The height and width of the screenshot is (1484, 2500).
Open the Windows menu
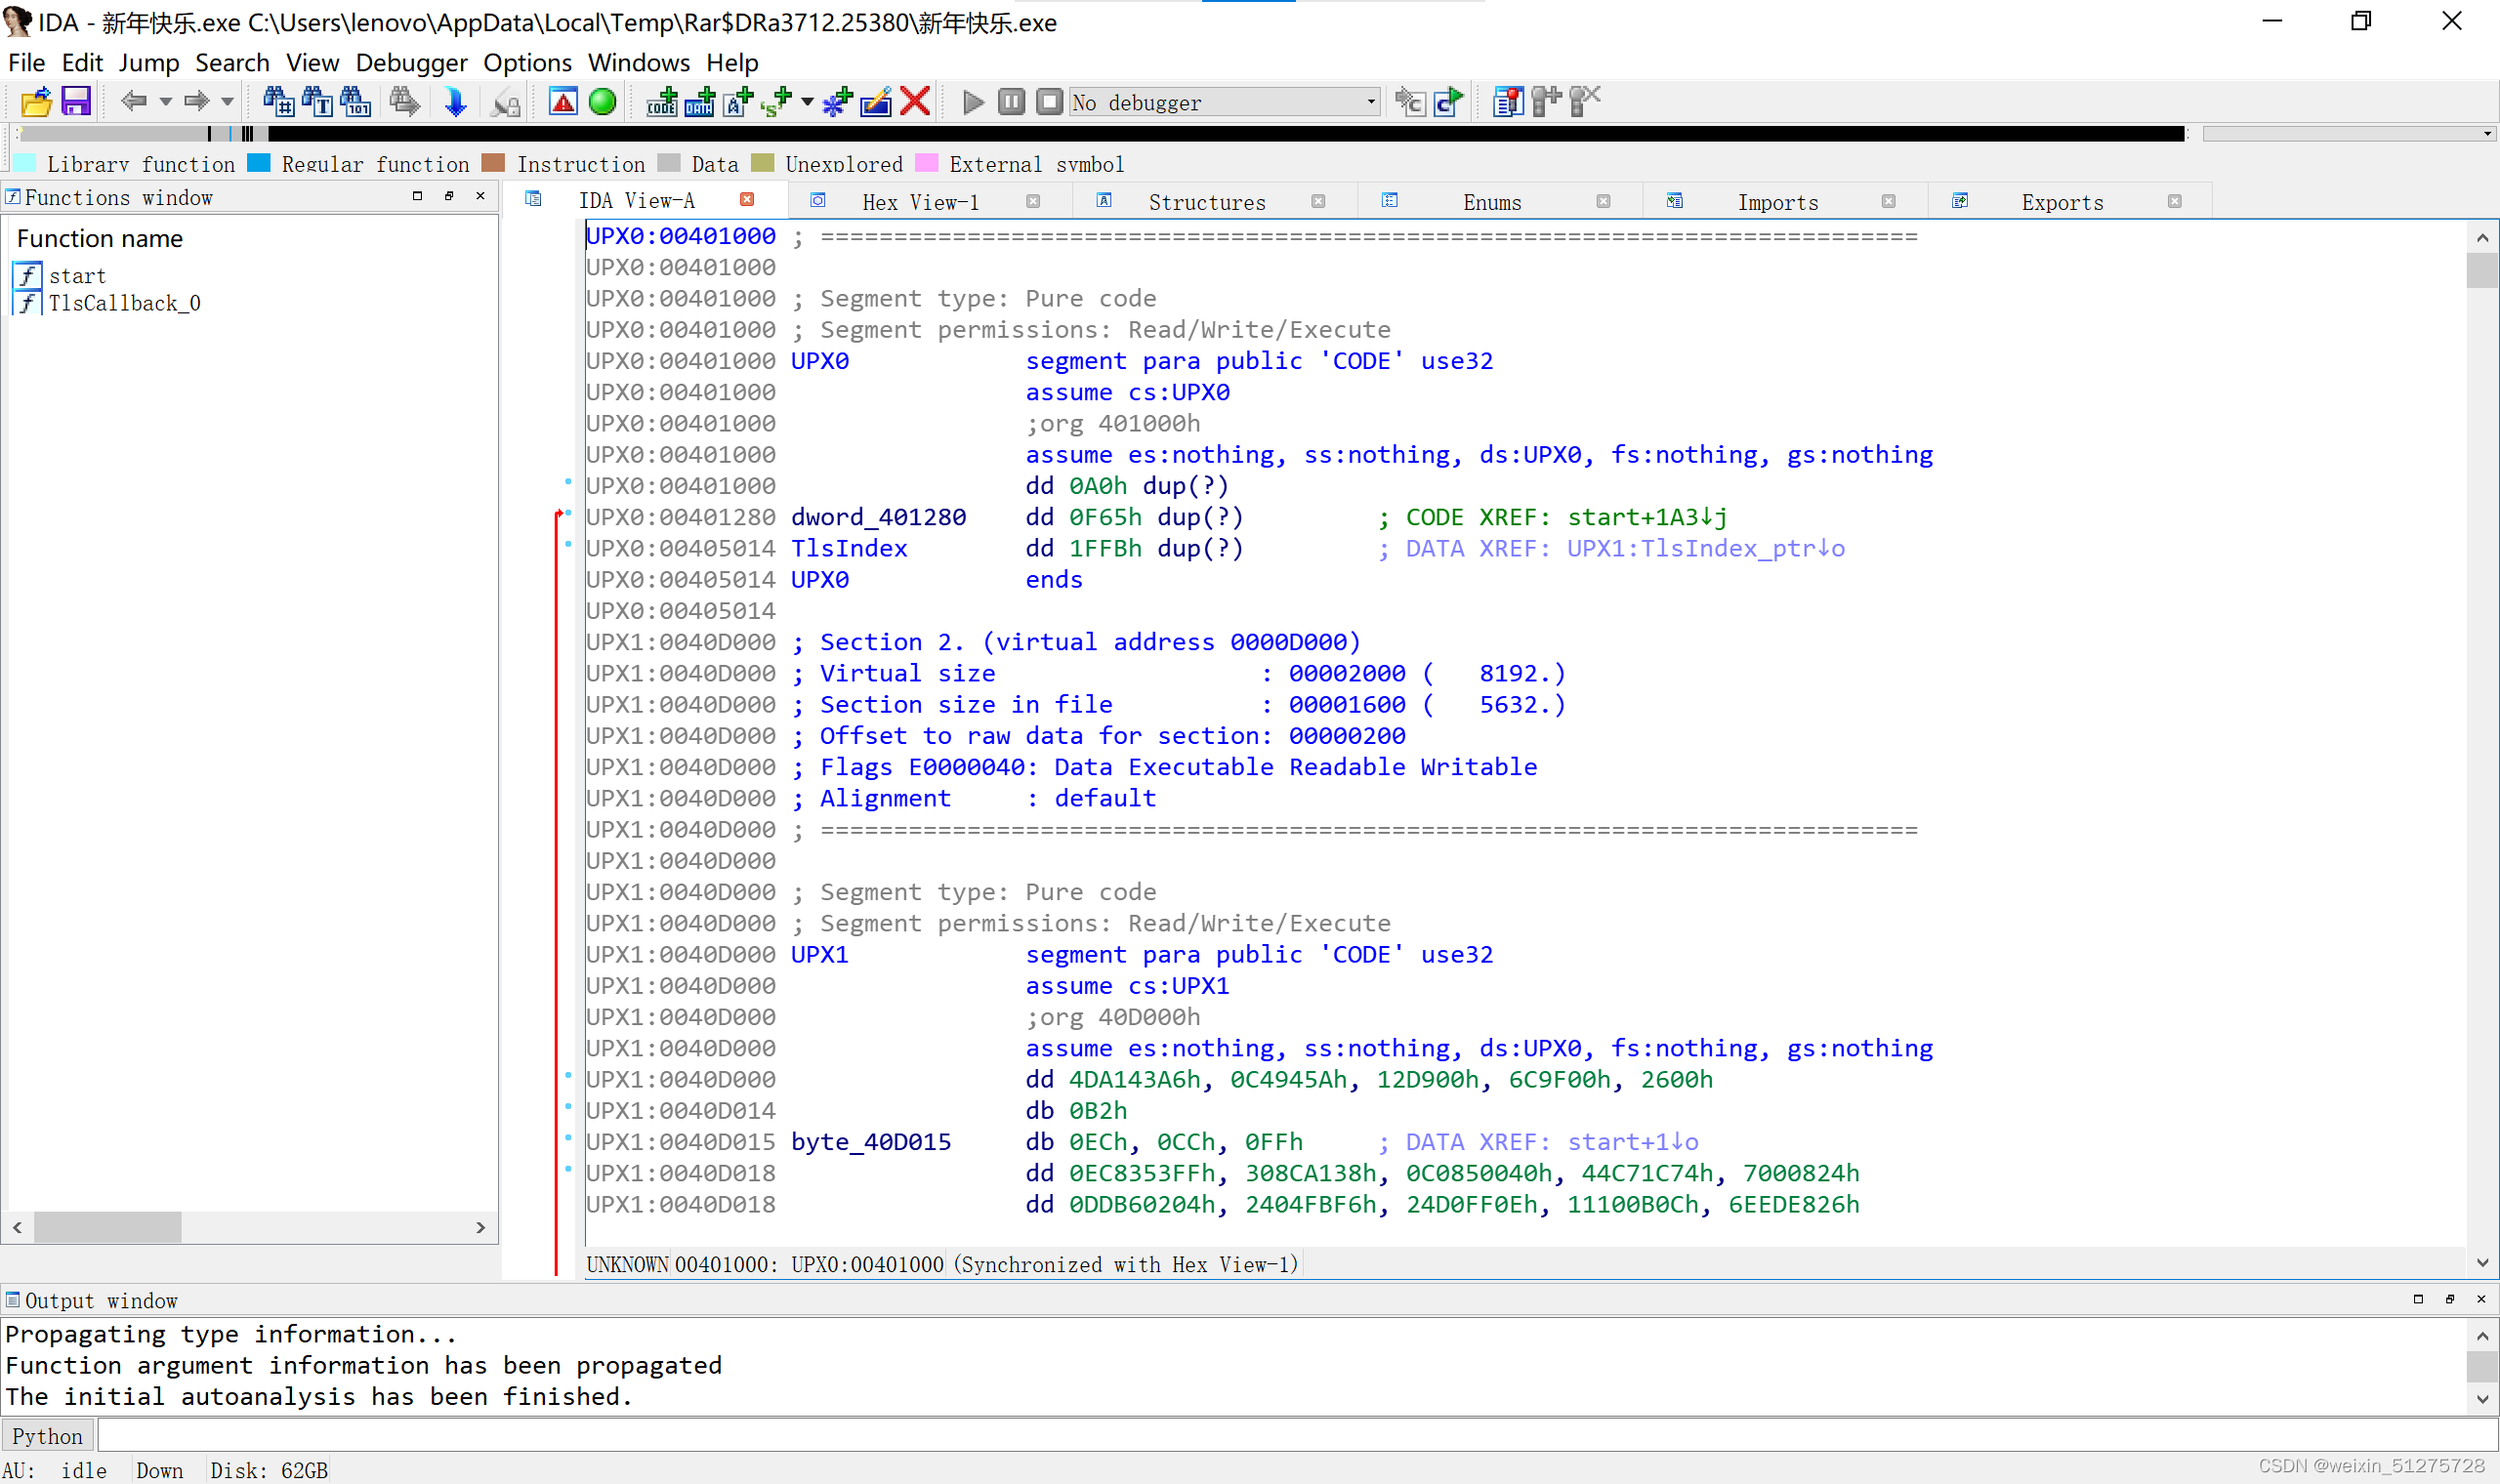[x=638, y=62]
